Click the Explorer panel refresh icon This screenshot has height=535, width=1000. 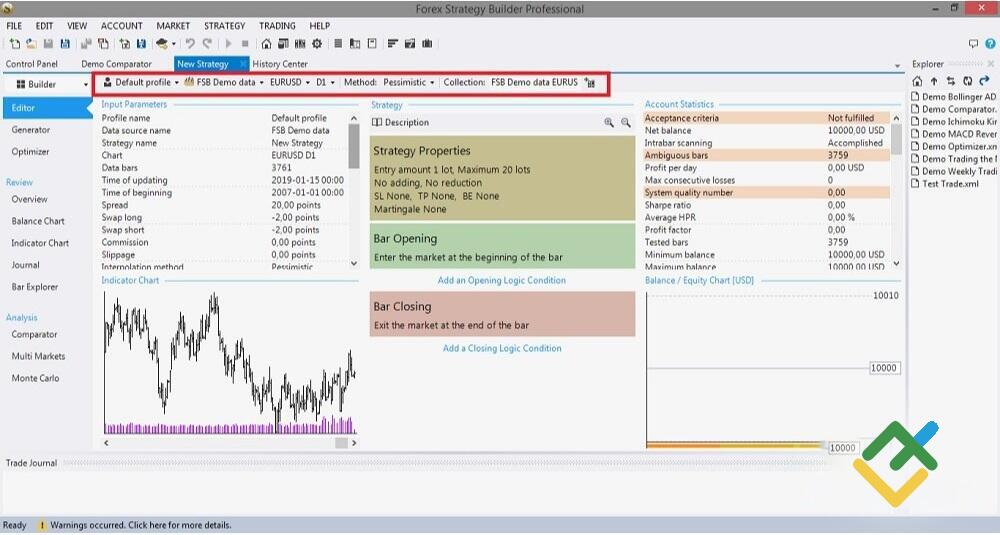coord(966,81)
